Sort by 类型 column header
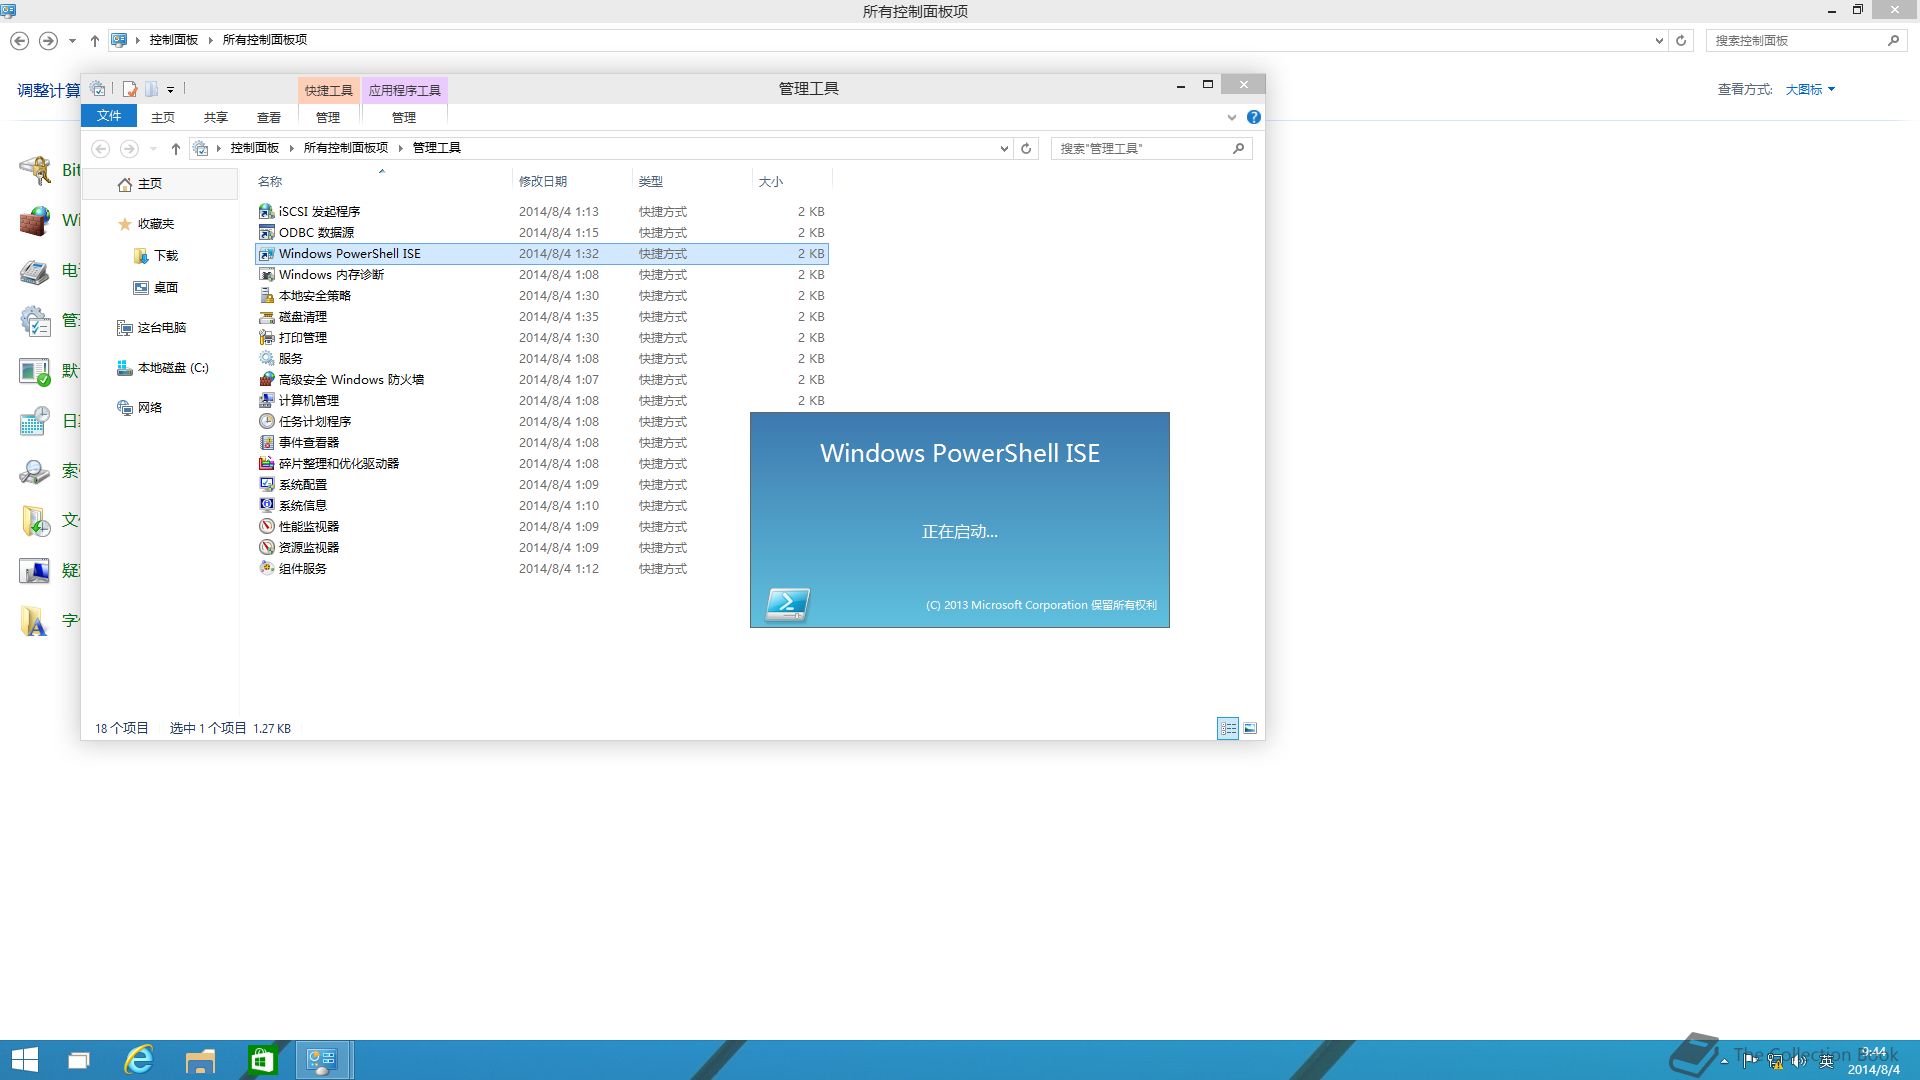 click(x=692, y=182)
